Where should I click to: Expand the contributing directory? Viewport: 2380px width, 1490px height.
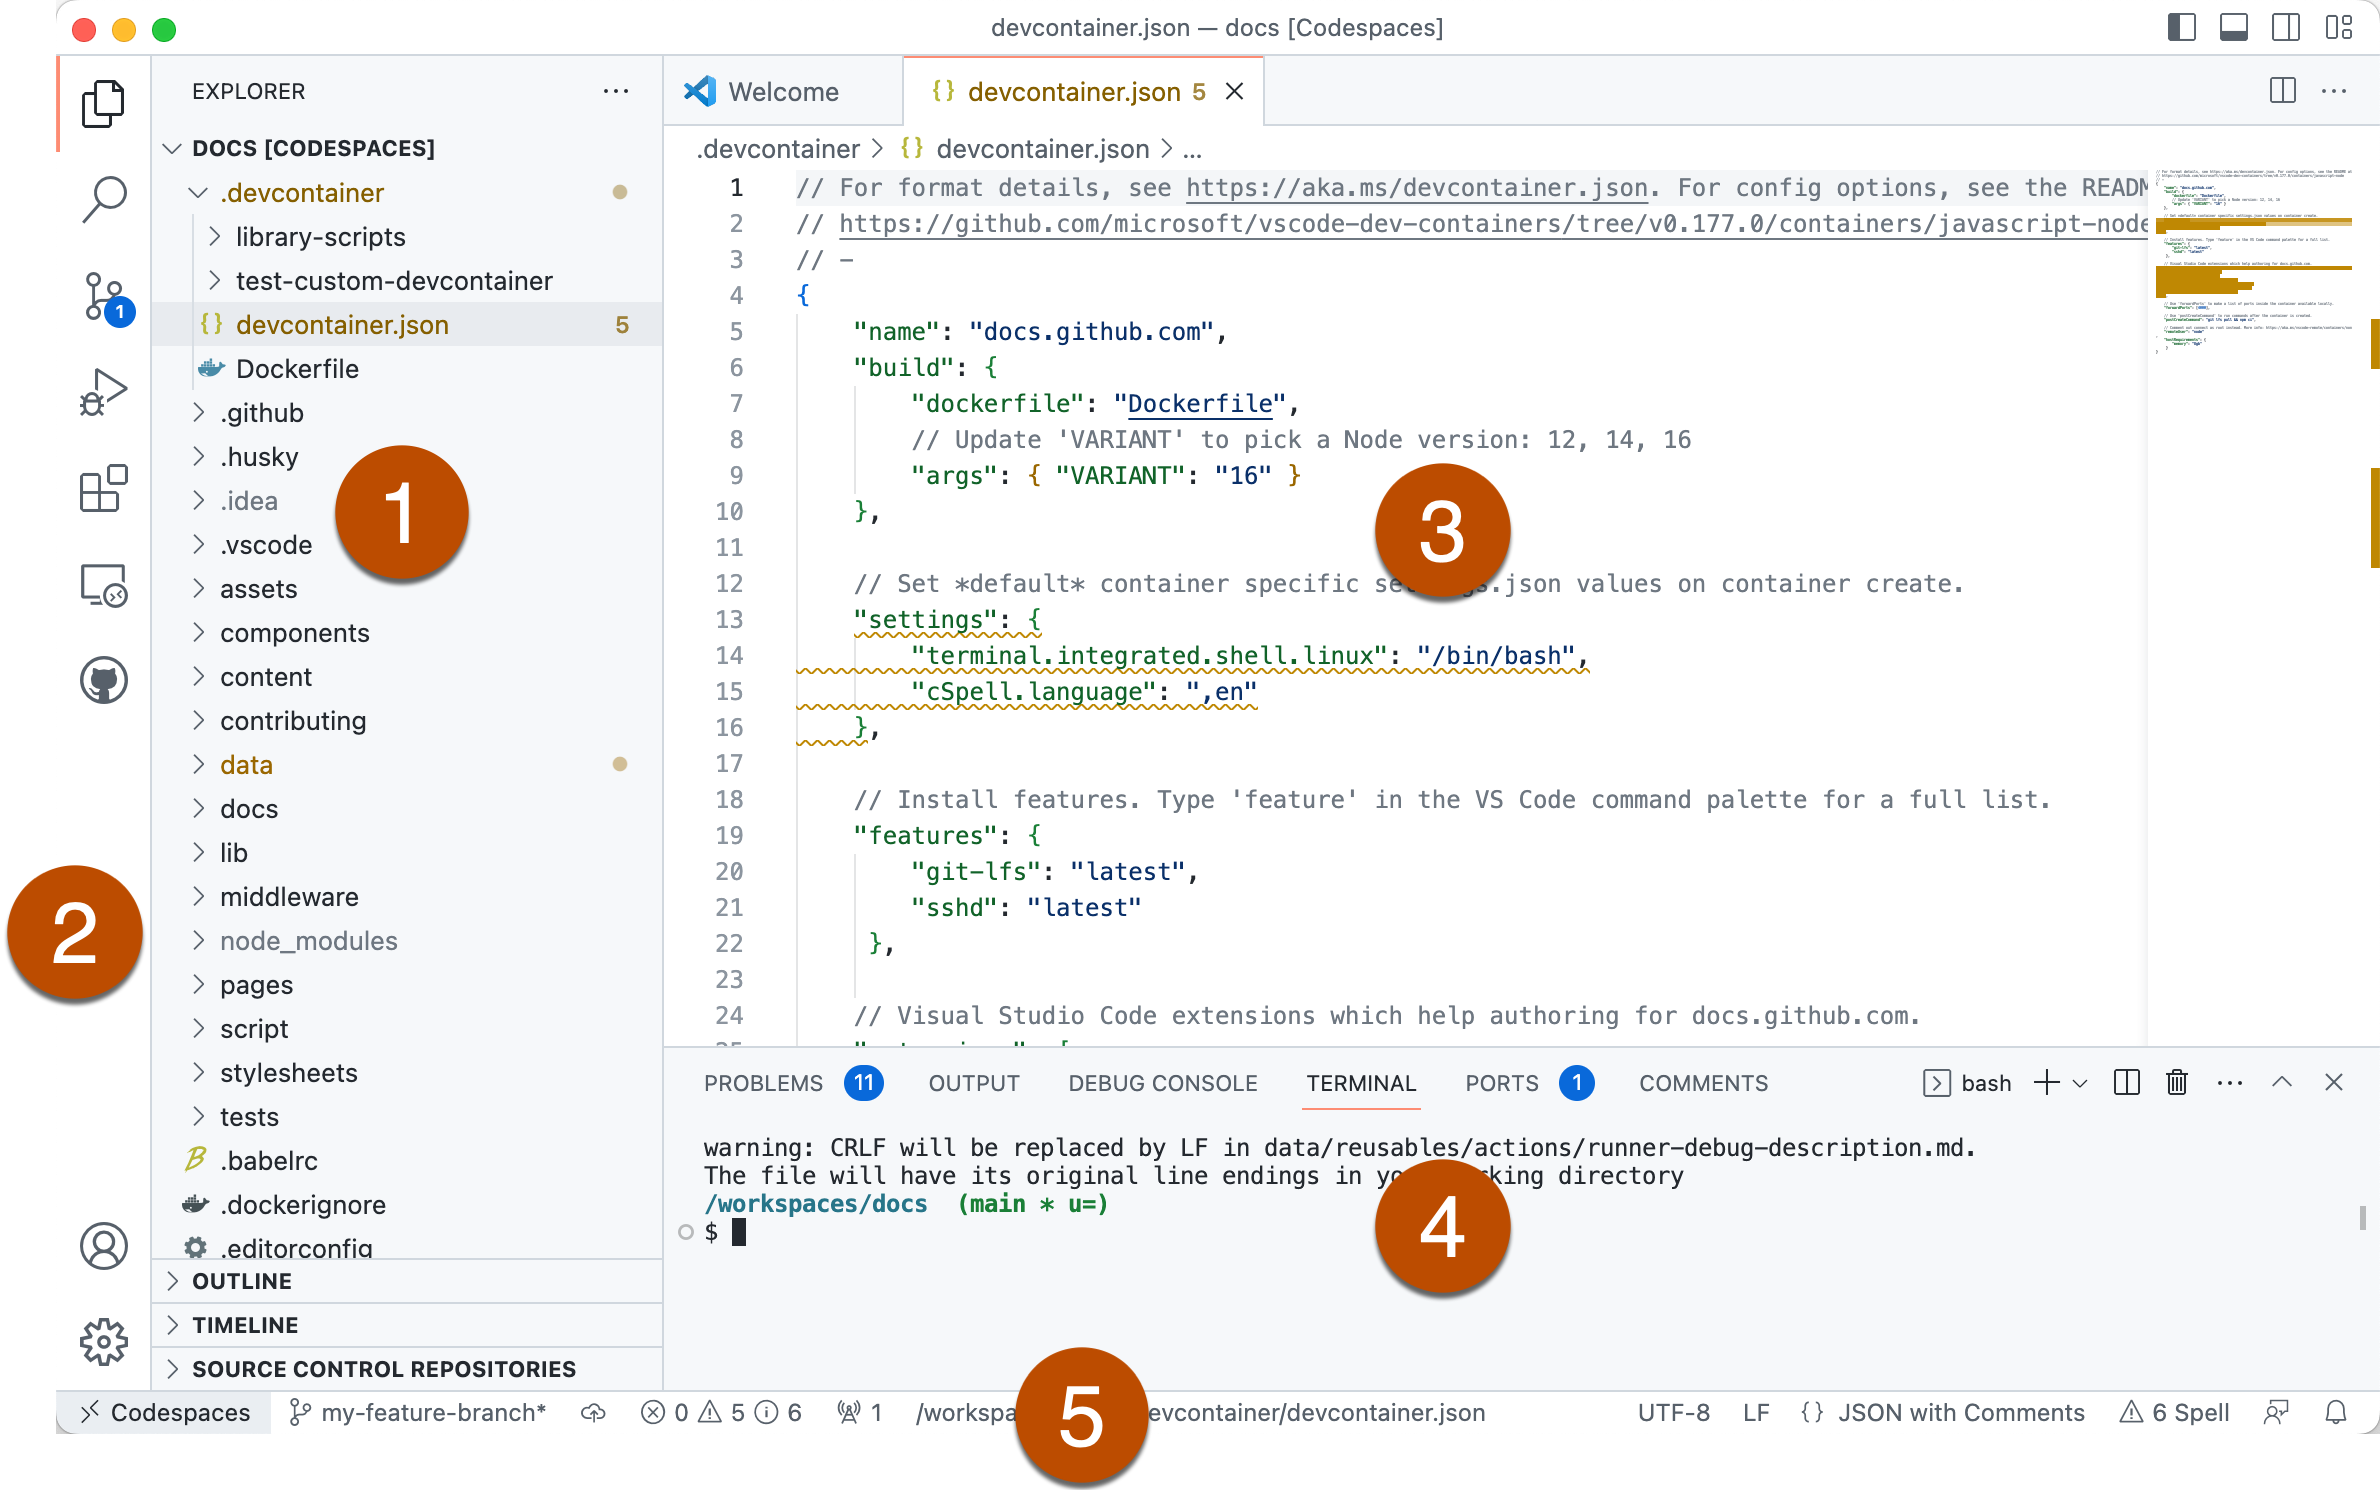click(x=196, y=719)
